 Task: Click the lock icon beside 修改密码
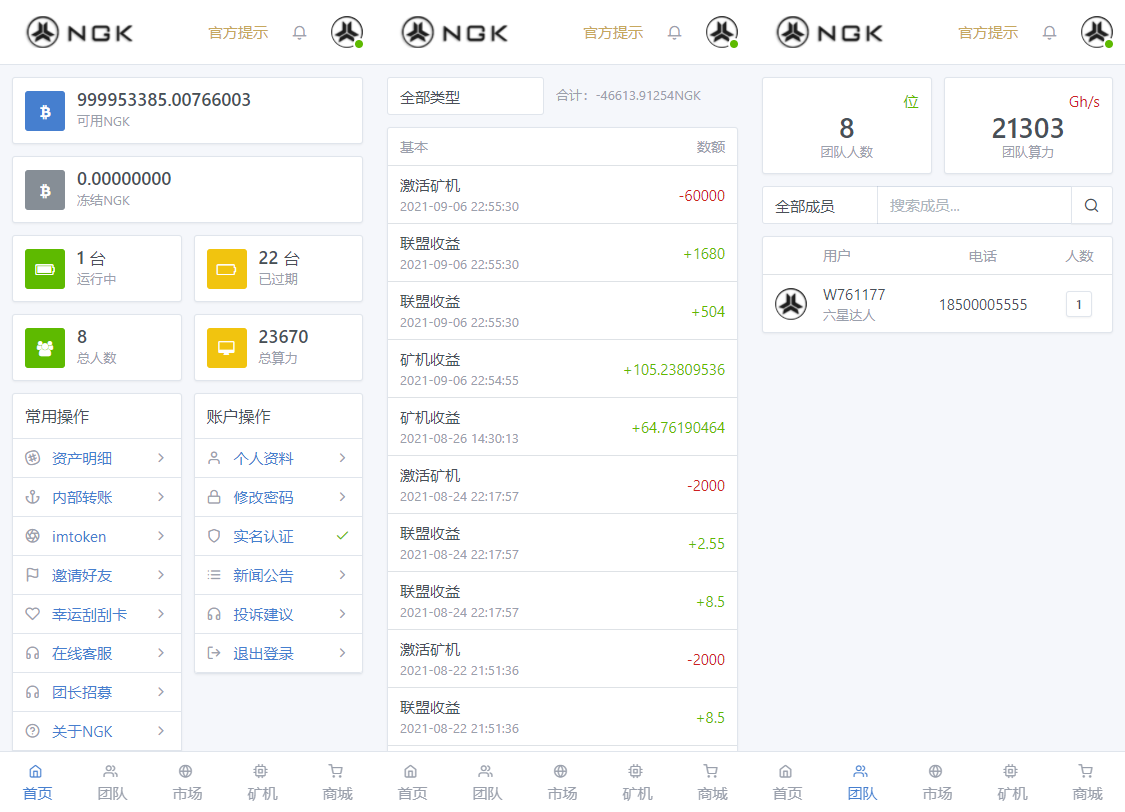(214, 497)
